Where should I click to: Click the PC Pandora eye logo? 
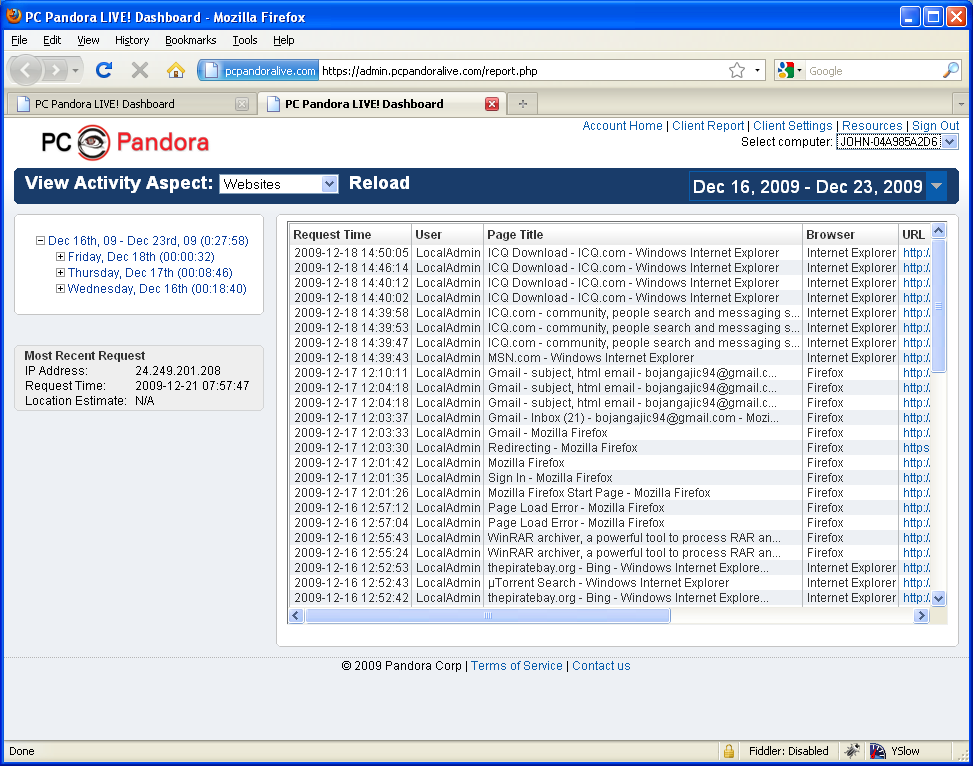click(x=94, y=142)
